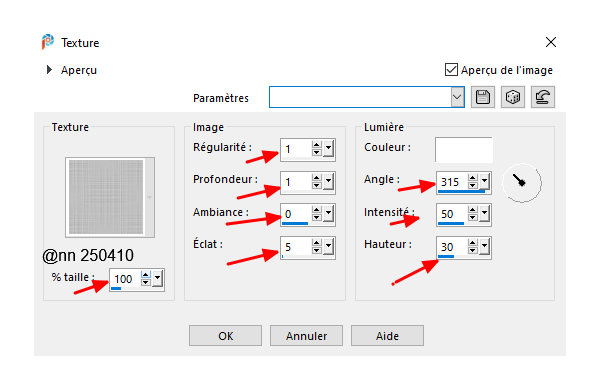Expand the Aperçu preview triangle

pyautogui.click(x=49, y=70)
